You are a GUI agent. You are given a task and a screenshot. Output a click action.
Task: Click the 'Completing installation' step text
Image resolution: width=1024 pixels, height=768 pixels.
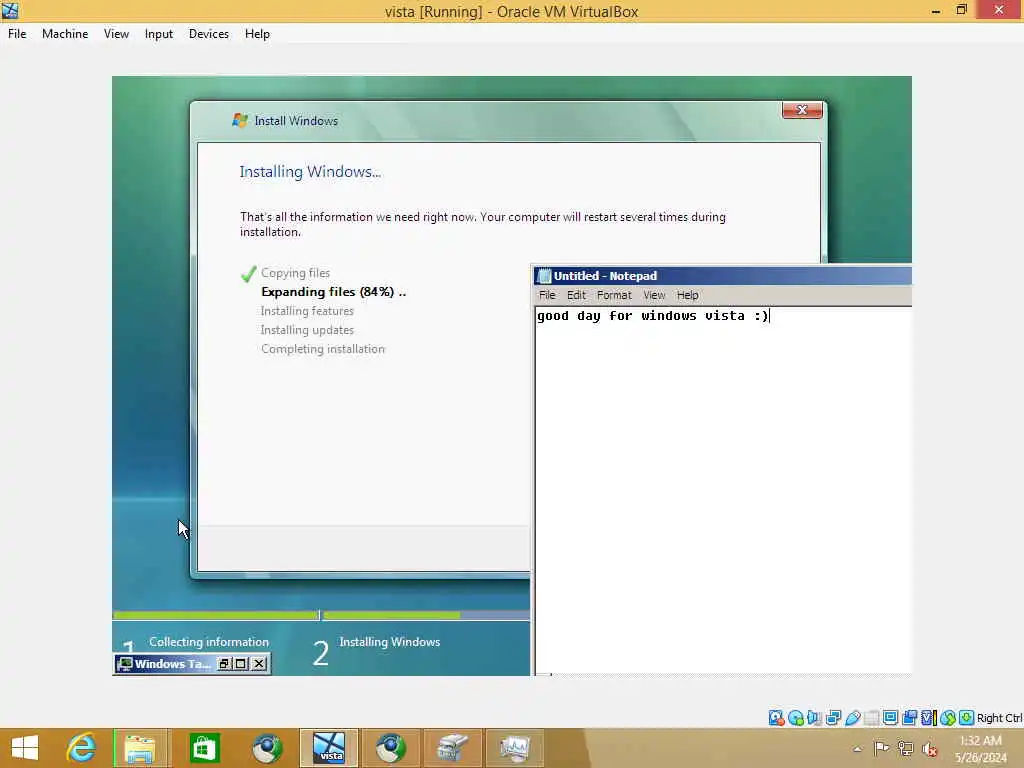click(323, 349)
